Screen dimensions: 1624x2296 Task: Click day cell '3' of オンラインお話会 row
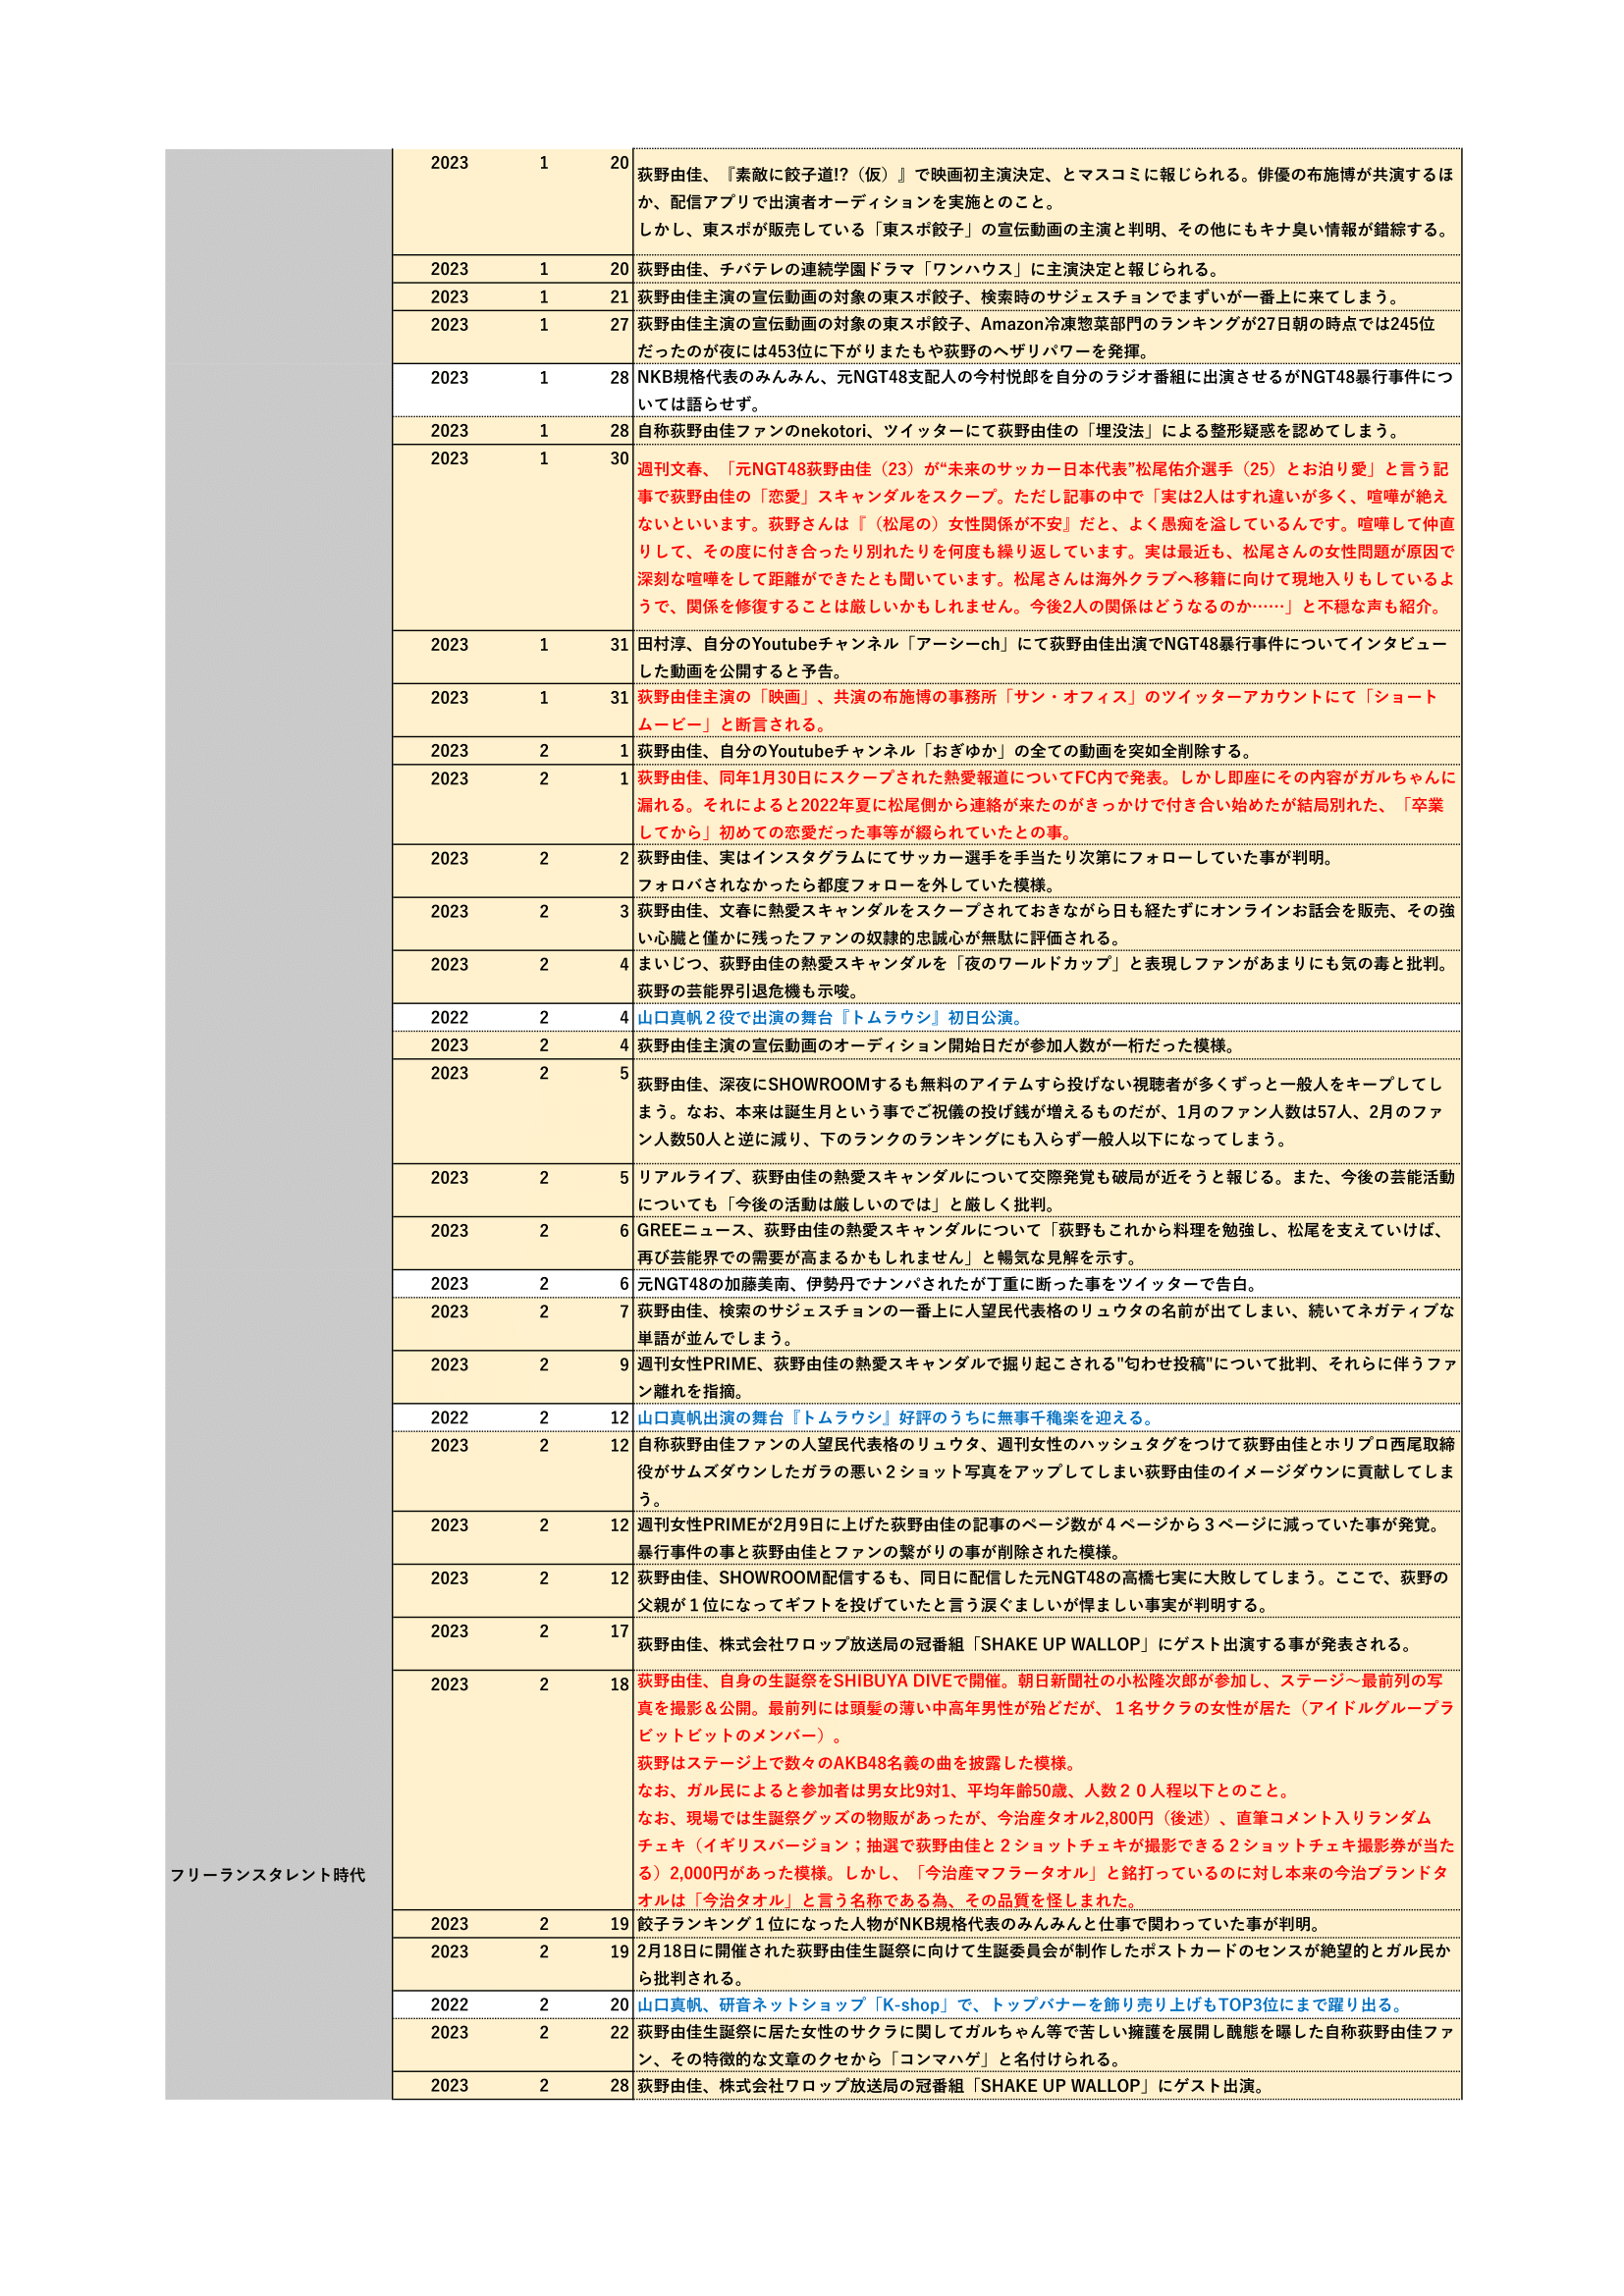pyautogui.click(x=624, y=911)
